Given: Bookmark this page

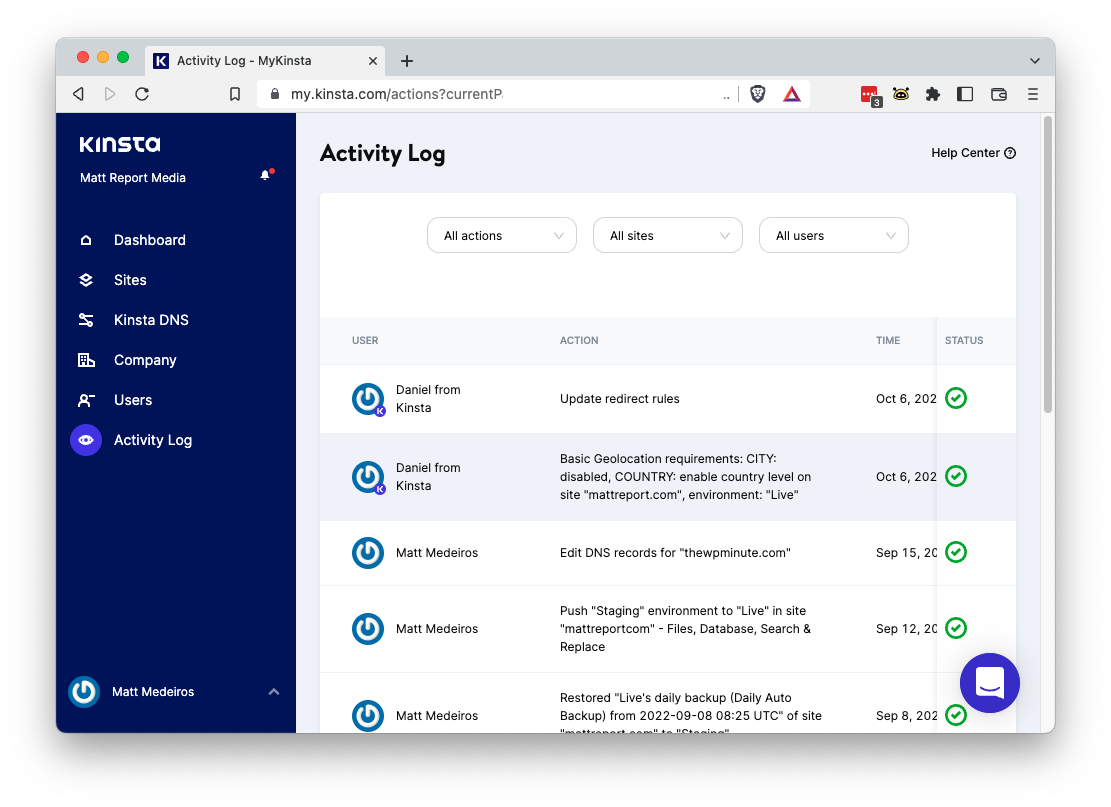Looking at the screenshot, I should pyautogui.click(x=235, y=94).
